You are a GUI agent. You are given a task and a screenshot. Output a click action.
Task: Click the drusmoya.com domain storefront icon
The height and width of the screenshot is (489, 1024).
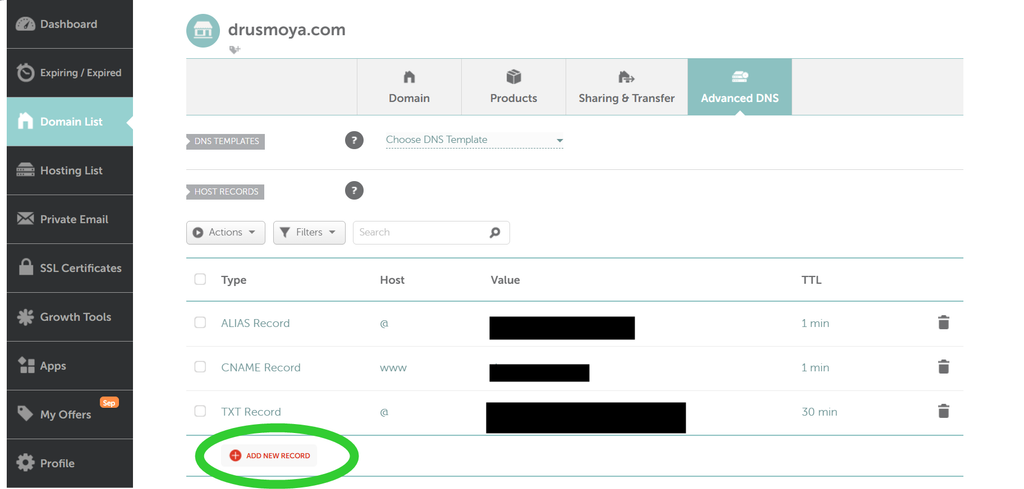coord(203,31)
